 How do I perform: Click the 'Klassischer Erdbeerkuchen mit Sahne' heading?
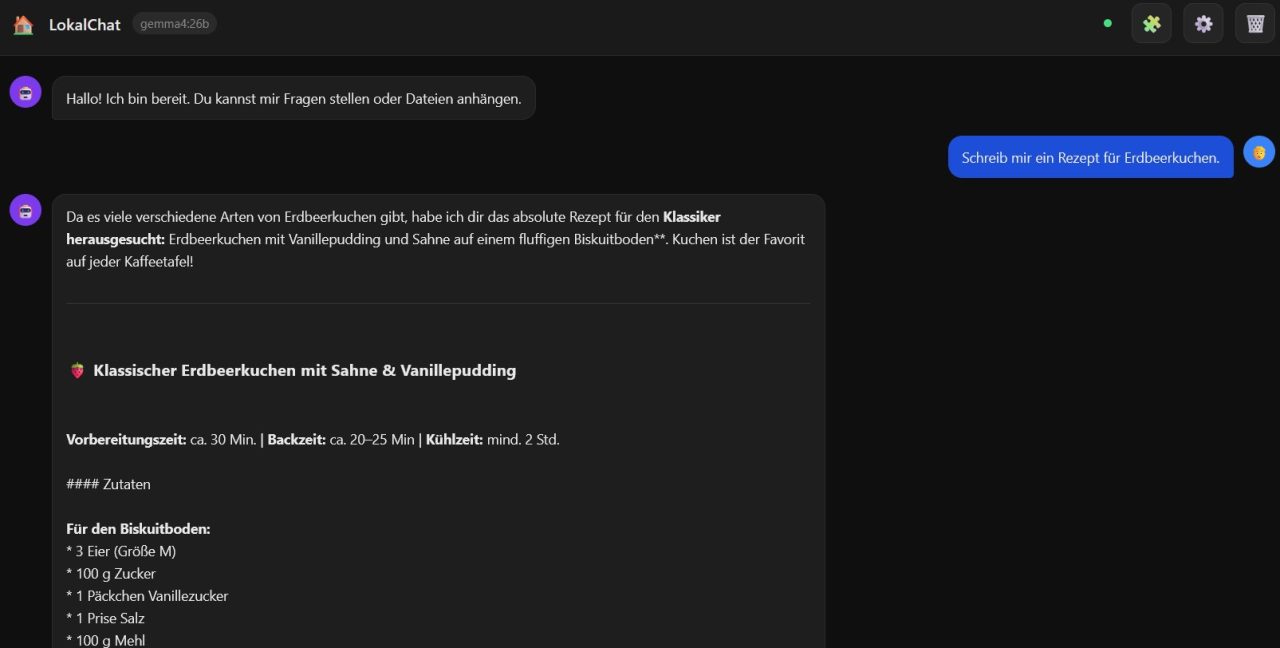tap(304, 371)
